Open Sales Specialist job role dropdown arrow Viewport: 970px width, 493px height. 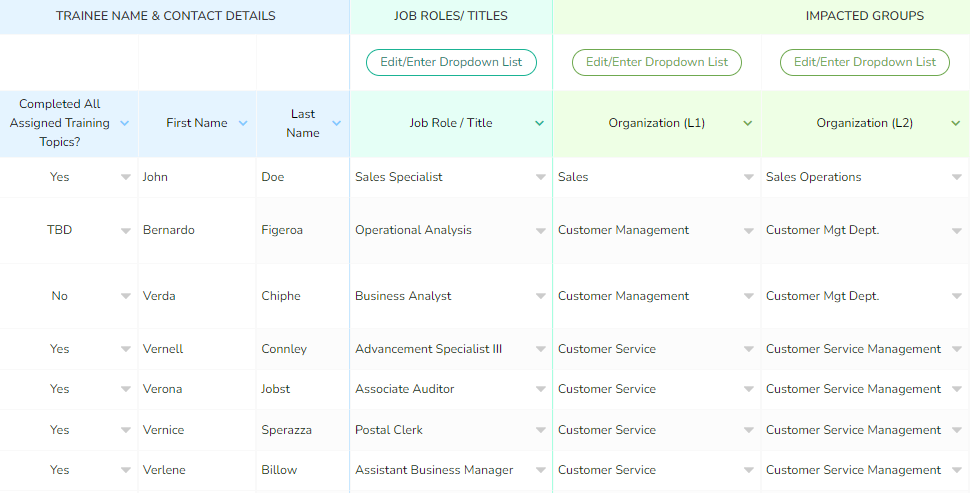click(541, 177)
